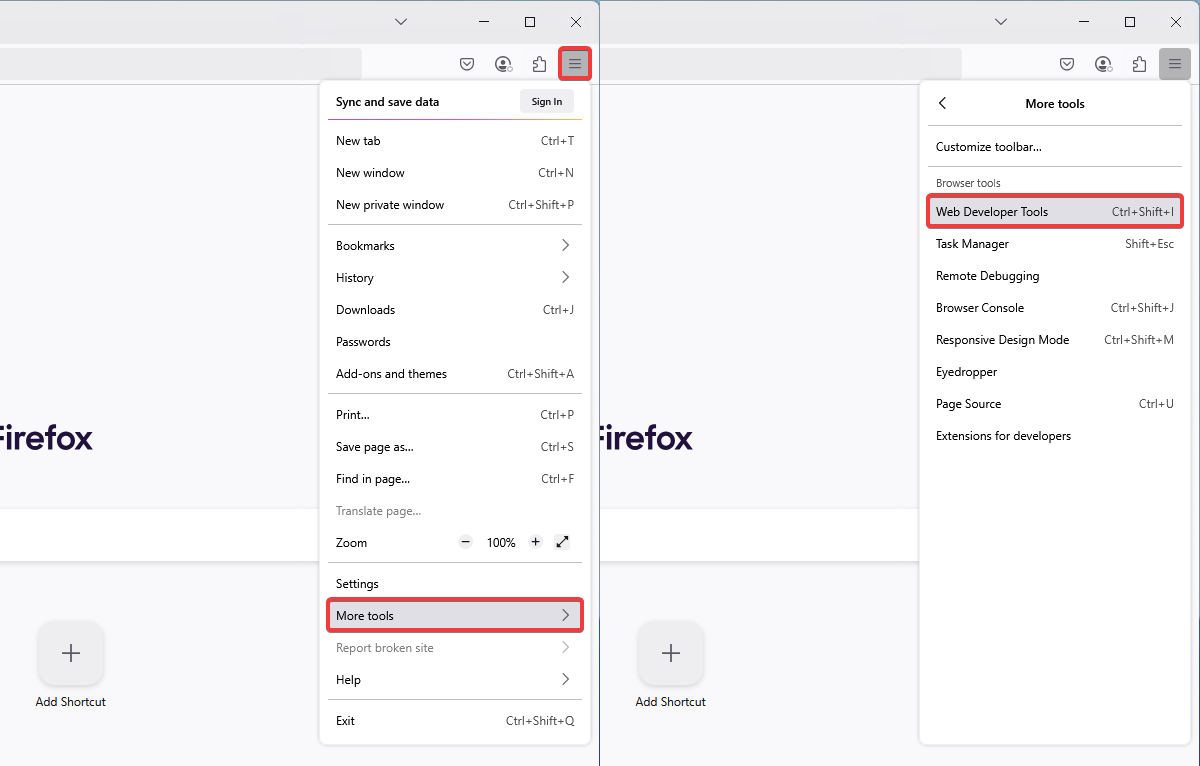This screenshot has width=1200, height=766.
Task: Click the red-outlined hamburger menu button
Action: pos(575,64)
